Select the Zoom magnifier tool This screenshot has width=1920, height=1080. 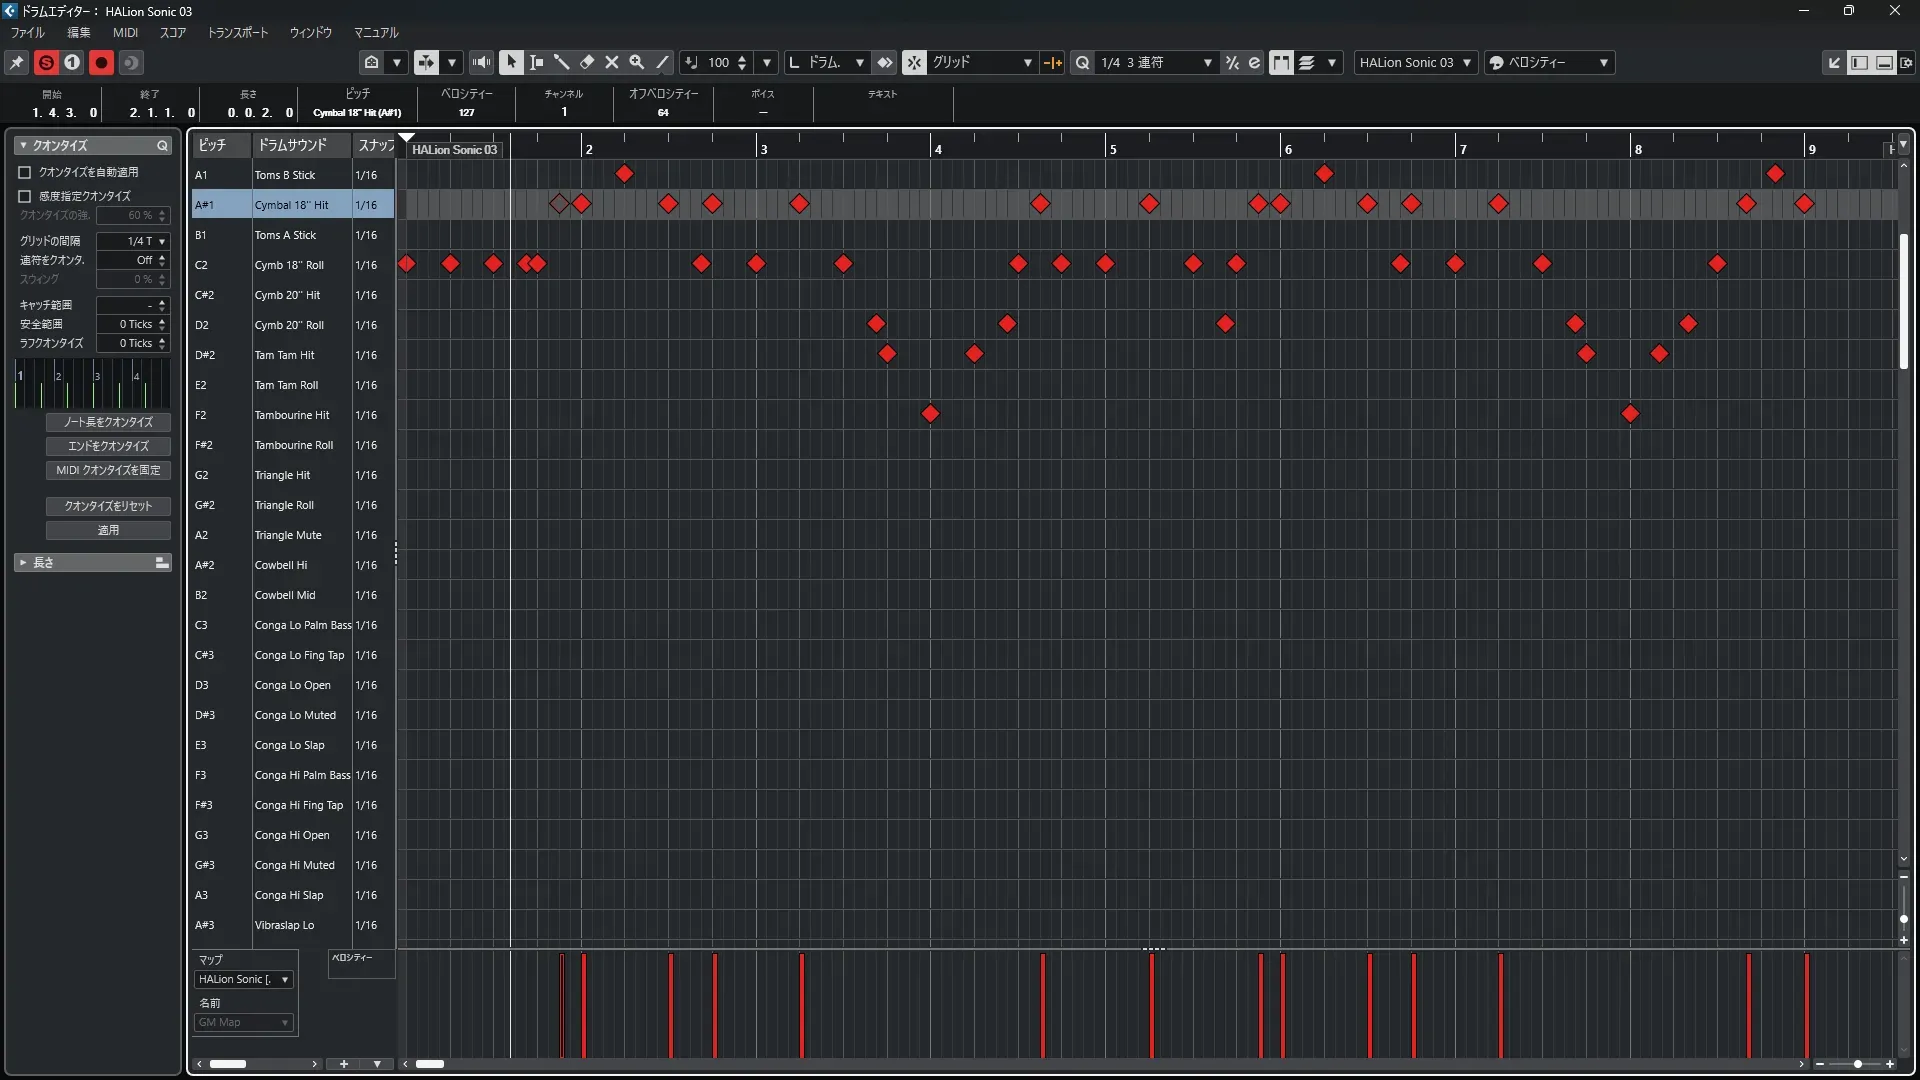637,62
